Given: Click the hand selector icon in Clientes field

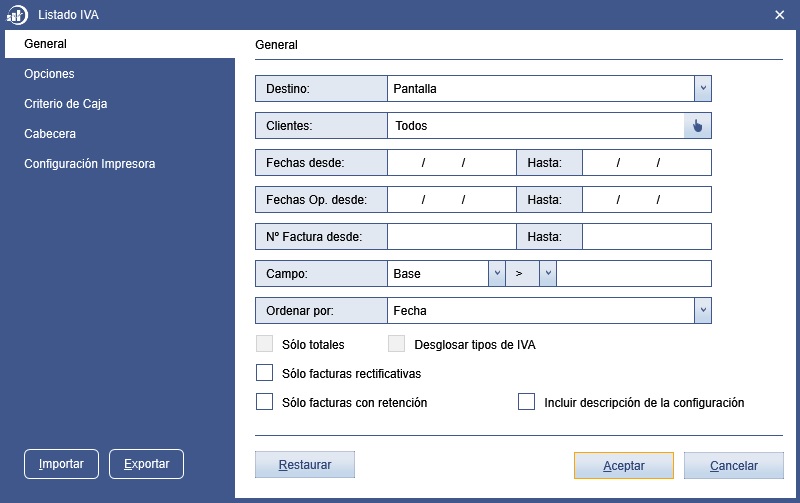Looking at the screenshot, I should click(x=697, y=125).
